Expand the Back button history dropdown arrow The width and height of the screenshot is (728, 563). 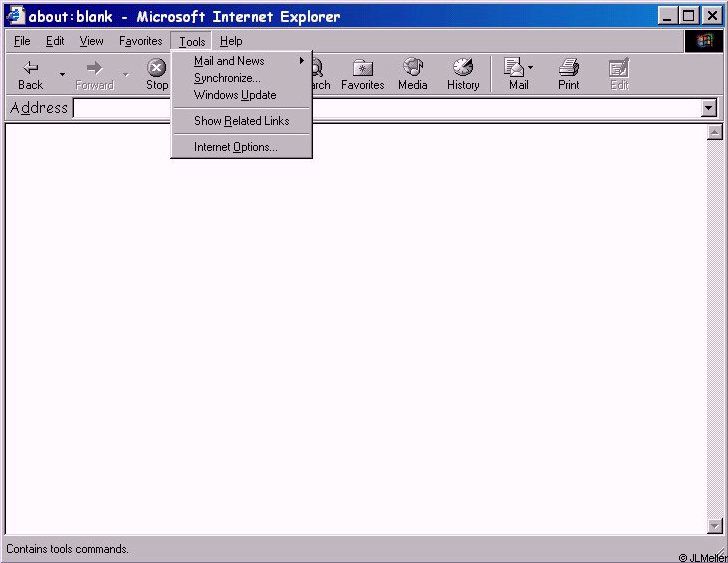62,74
